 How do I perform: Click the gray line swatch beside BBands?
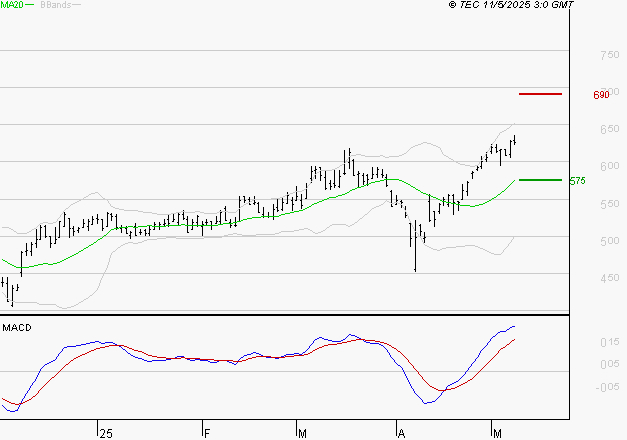tap(78, 6)
